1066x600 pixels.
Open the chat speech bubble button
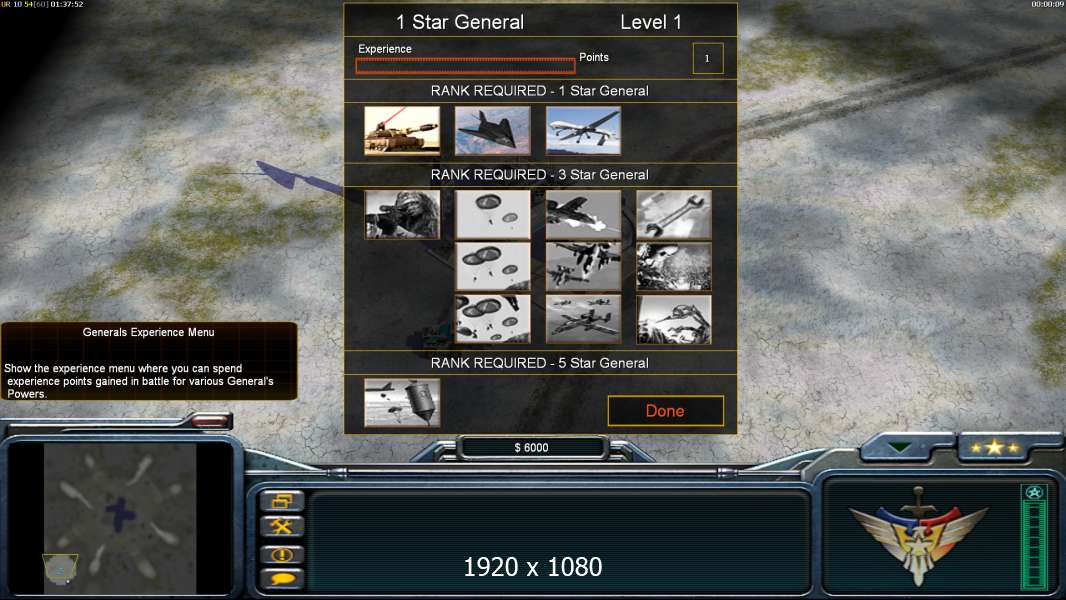coord(281,579)
